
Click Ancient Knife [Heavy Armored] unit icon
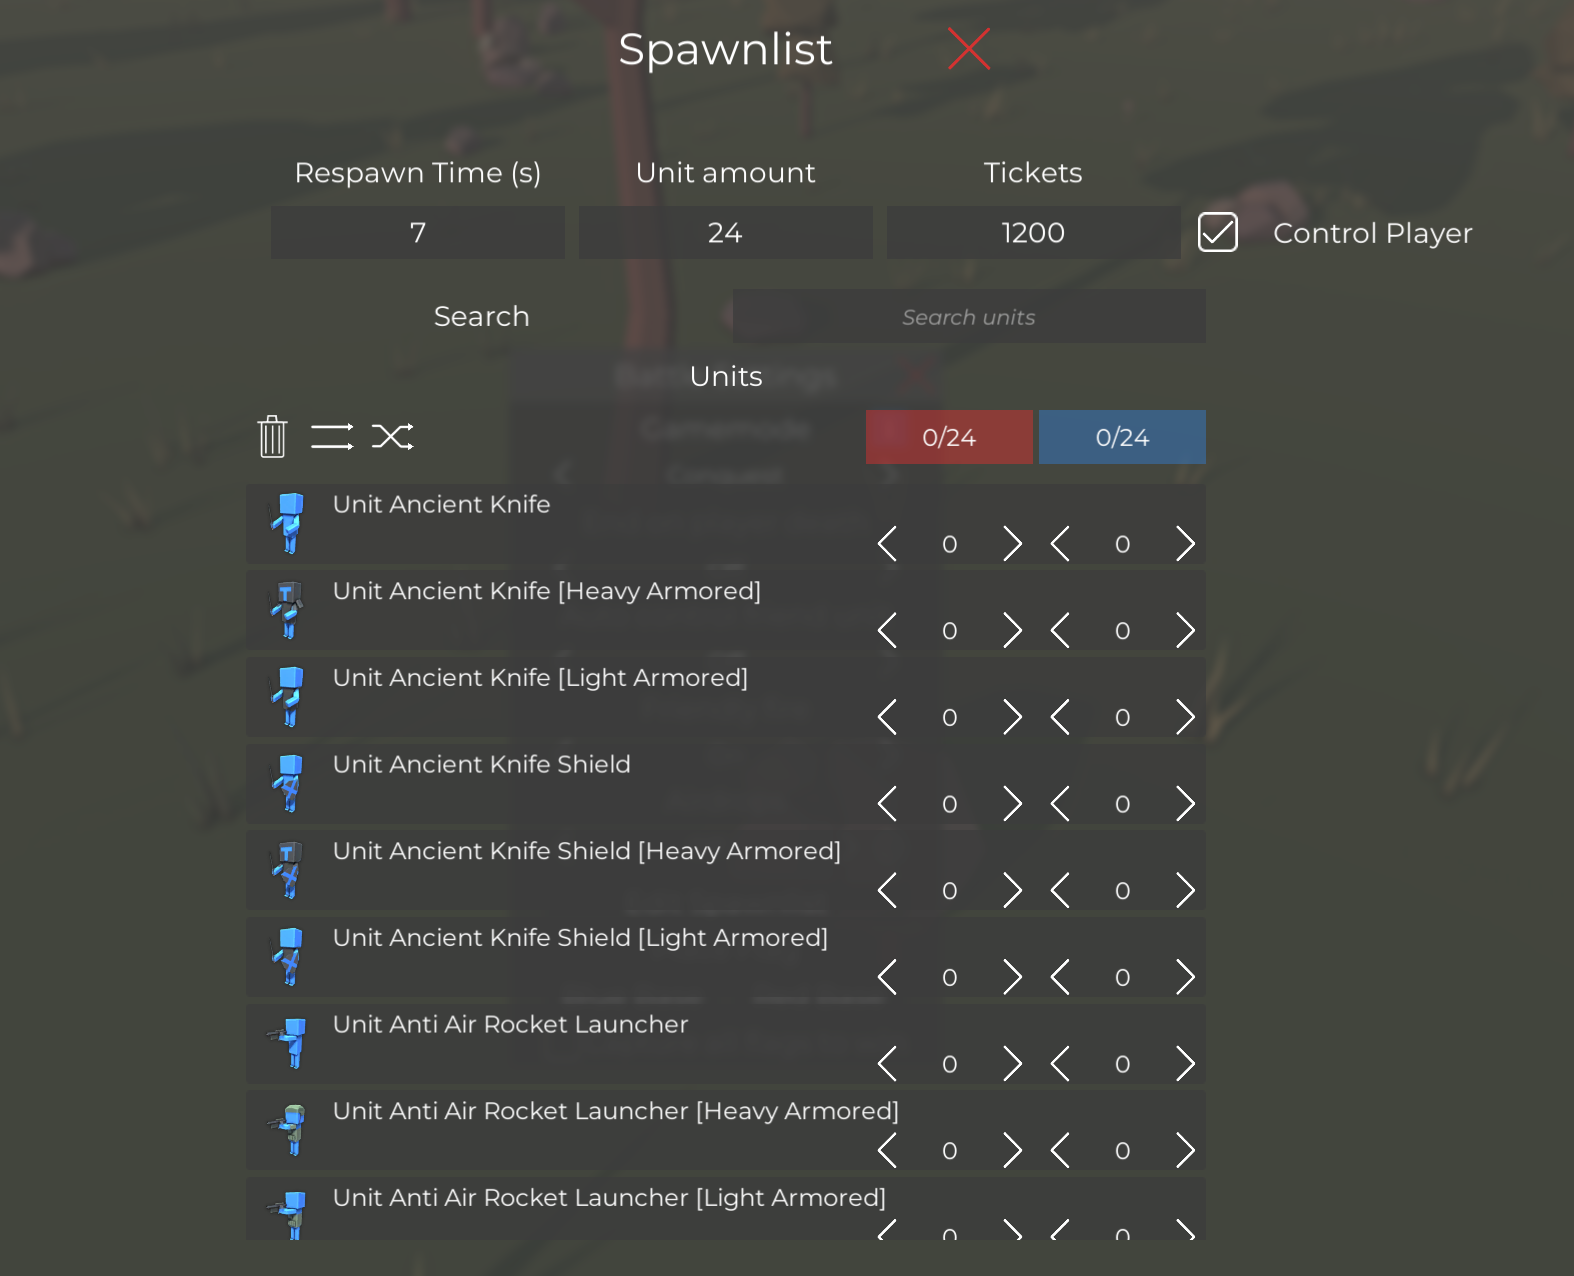(x=289, y=610)
